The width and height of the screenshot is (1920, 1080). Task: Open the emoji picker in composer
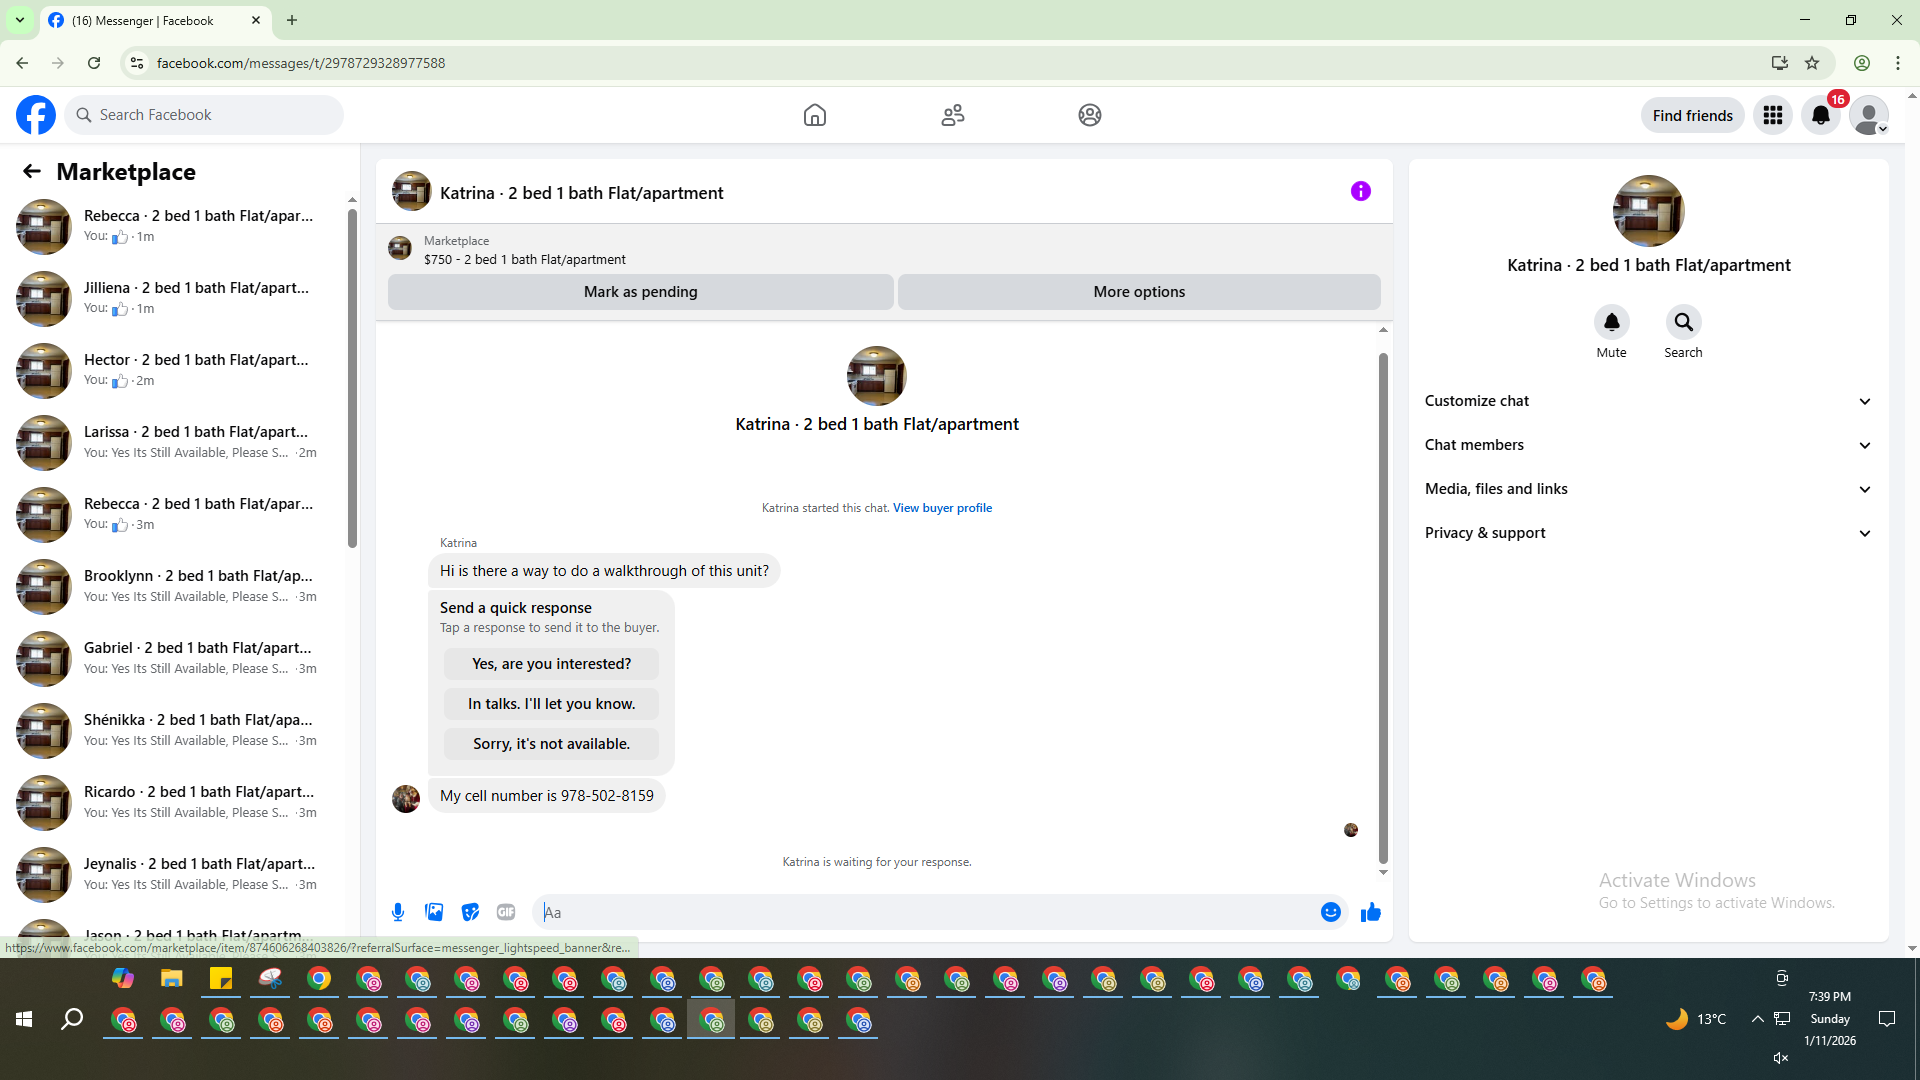pos(1330,912)
